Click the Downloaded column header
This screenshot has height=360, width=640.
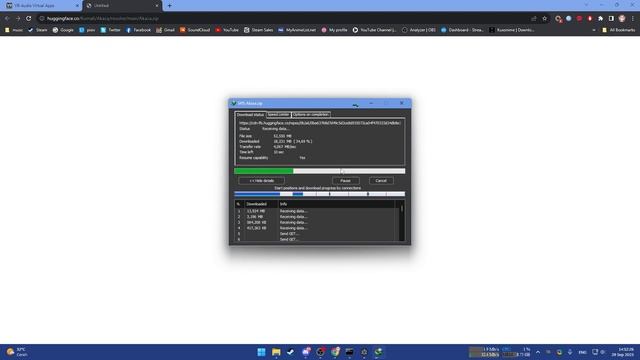(261, 204)
